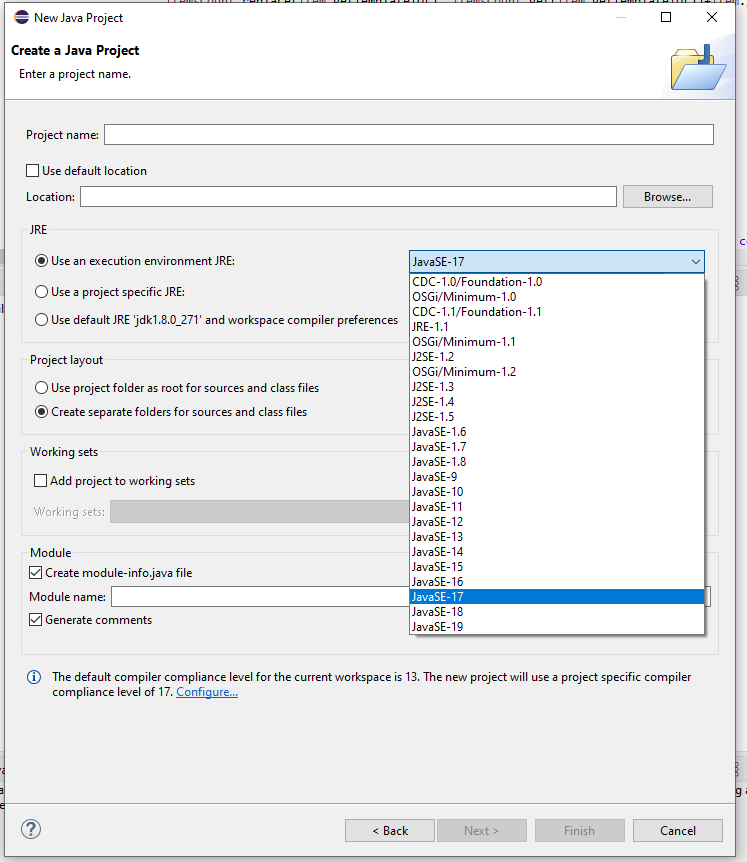Click the Browse... button
747x862 pixels.
click(667, 197)
